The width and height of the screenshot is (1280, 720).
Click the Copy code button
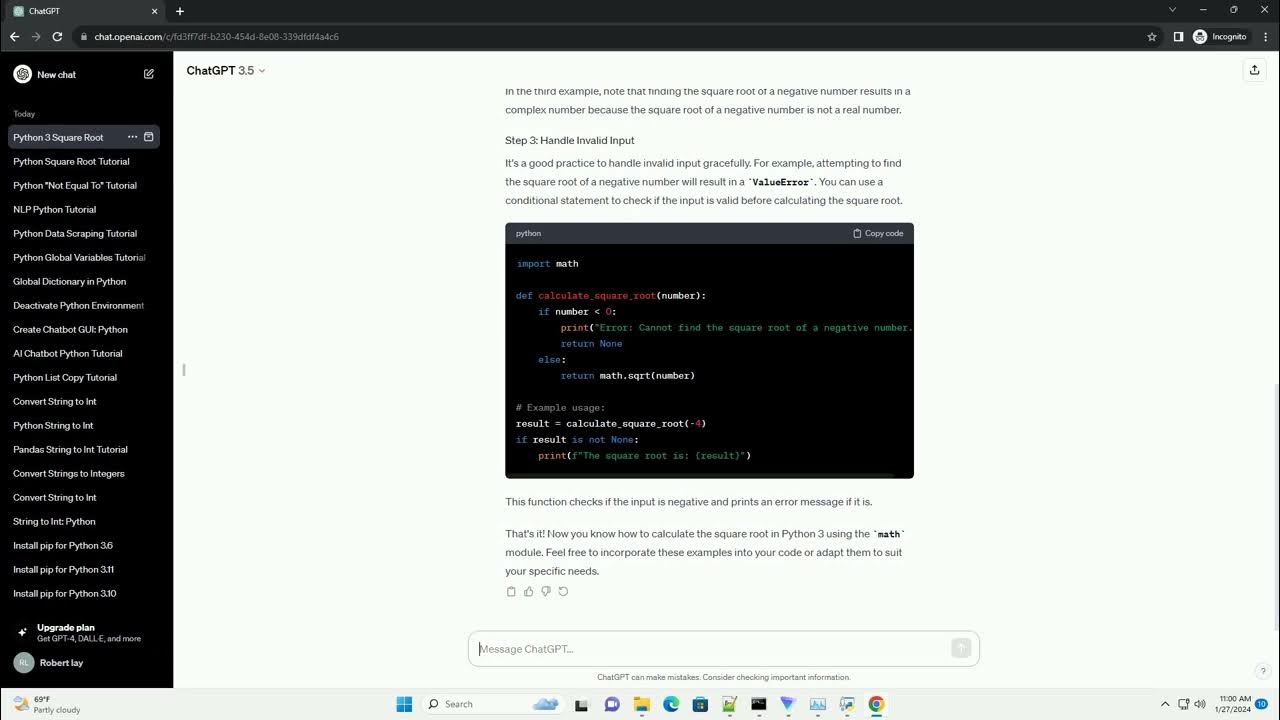(878, 233)
